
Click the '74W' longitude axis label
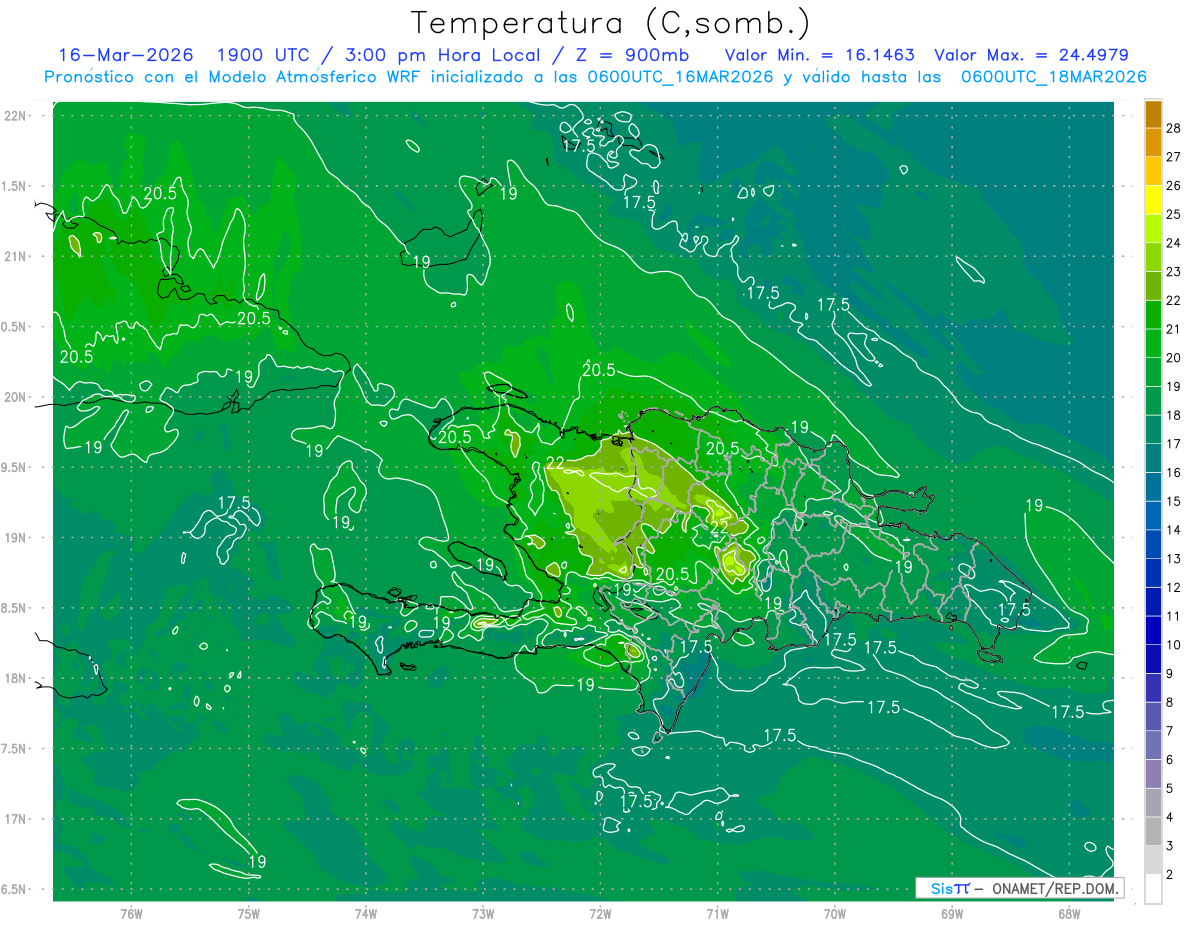pos(366,912)
